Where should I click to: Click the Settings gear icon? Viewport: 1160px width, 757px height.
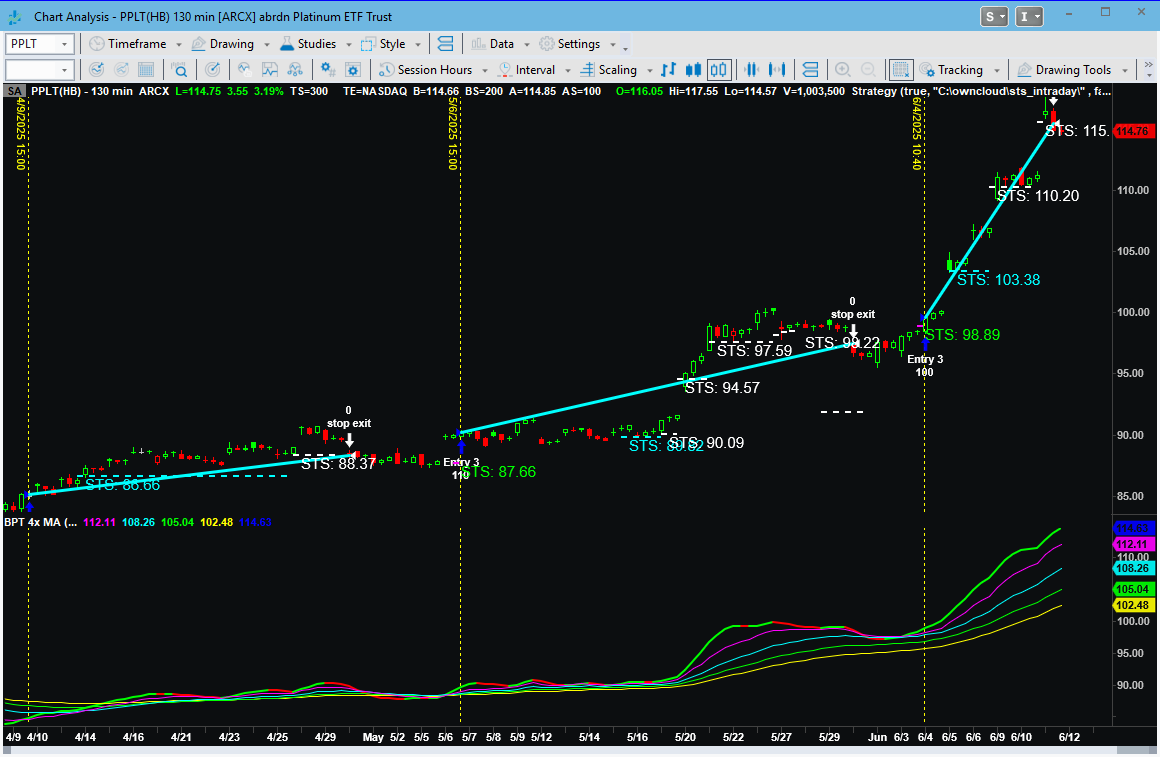547,44
